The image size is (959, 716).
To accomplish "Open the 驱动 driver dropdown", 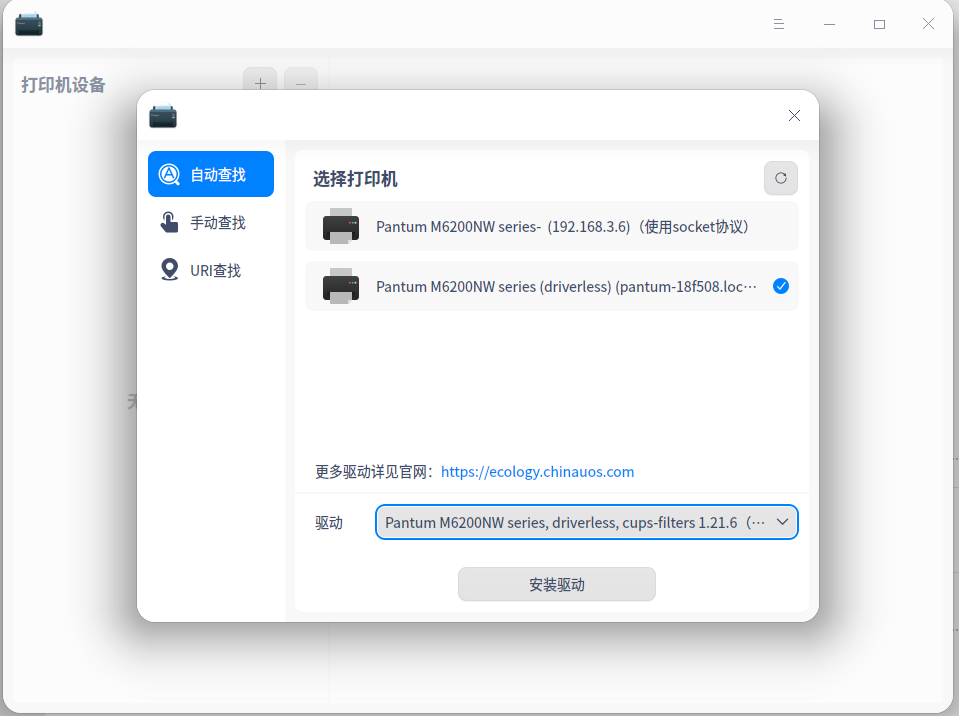I will pyautogui.click(x=586, y=521).
